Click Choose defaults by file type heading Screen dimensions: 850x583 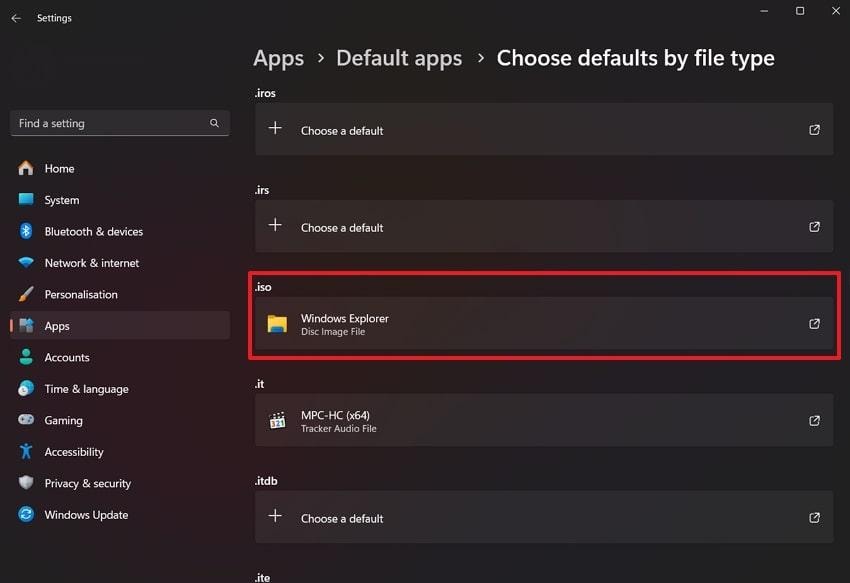[635, 59]
